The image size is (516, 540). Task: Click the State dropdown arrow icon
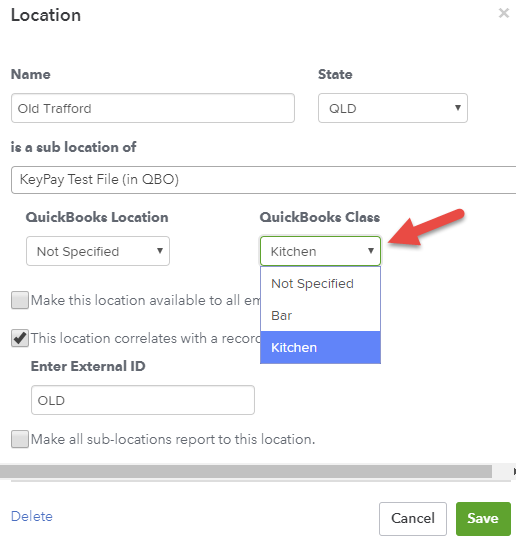point(458,108)
